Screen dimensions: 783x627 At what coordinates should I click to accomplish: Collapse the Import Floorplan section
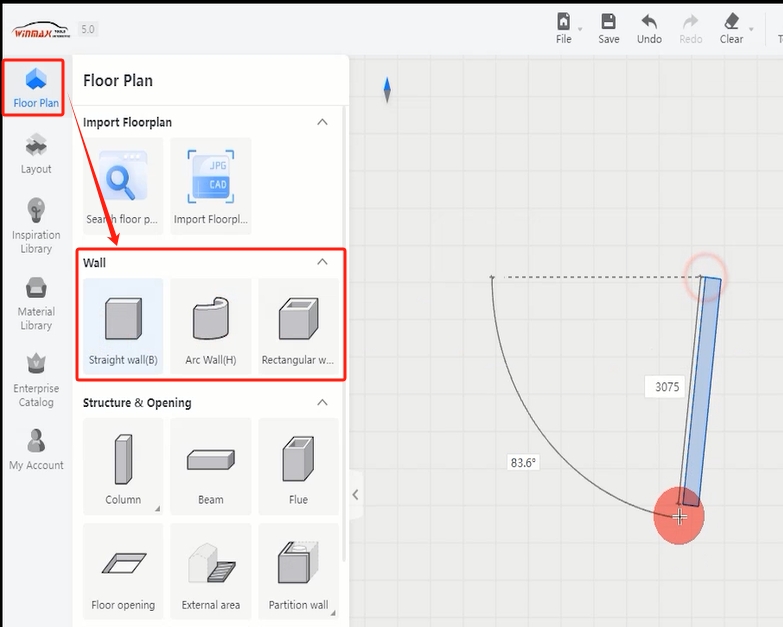[x=322, y=122]
